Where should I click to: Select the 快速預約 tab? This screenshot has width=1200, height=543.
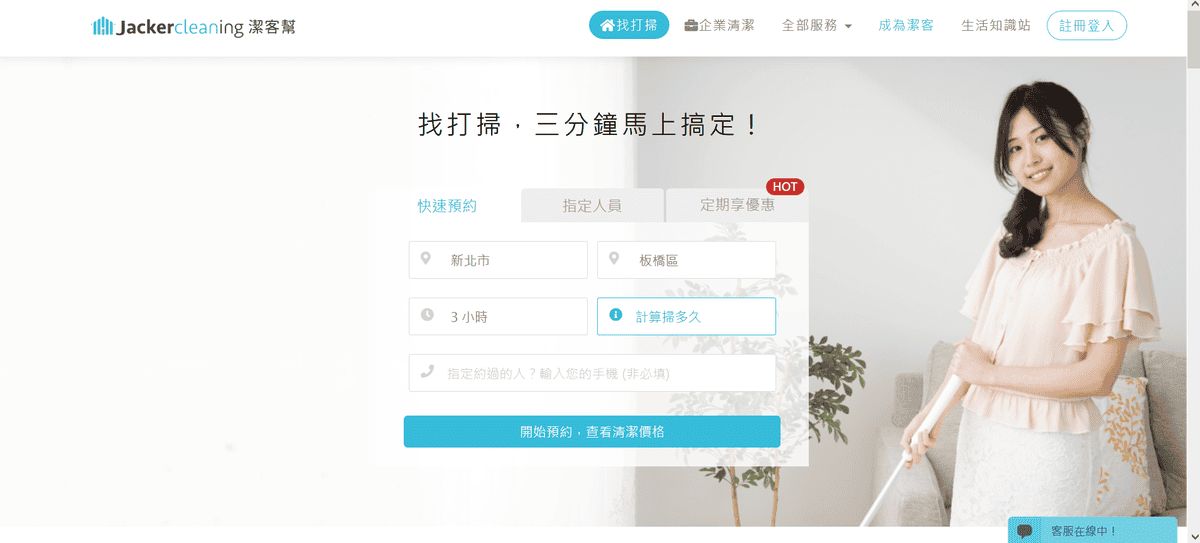coord(447,206)
